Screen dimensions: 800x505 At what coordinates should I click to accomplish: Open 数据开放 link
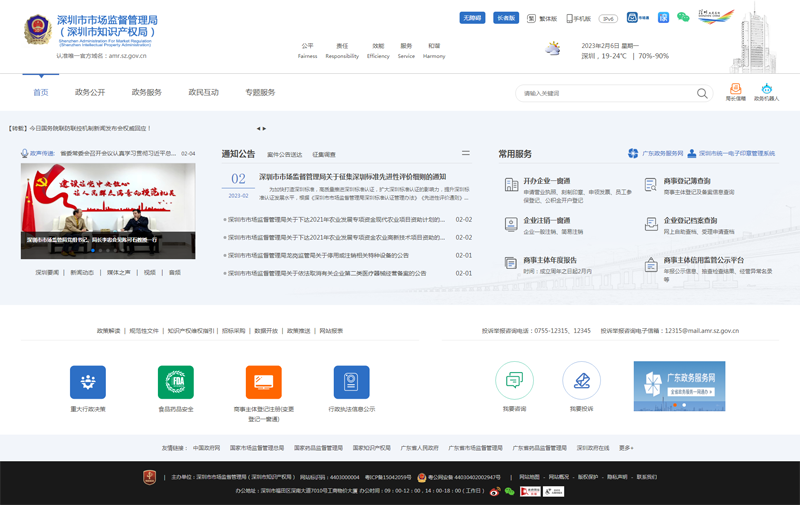pos(266,331)
